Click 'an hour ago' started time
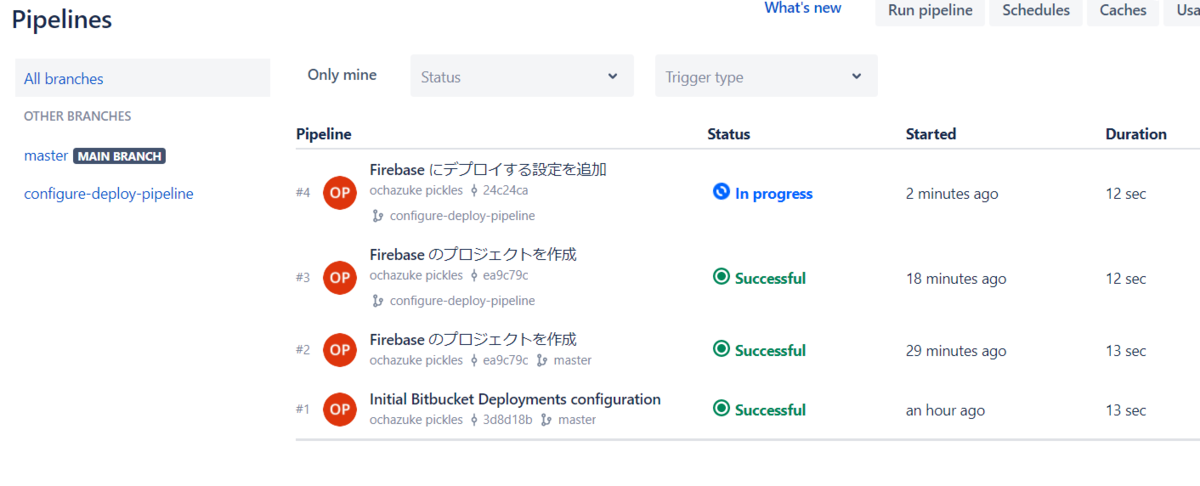The width and height of the screenshot is (1200, 486). tap(945, 410)
